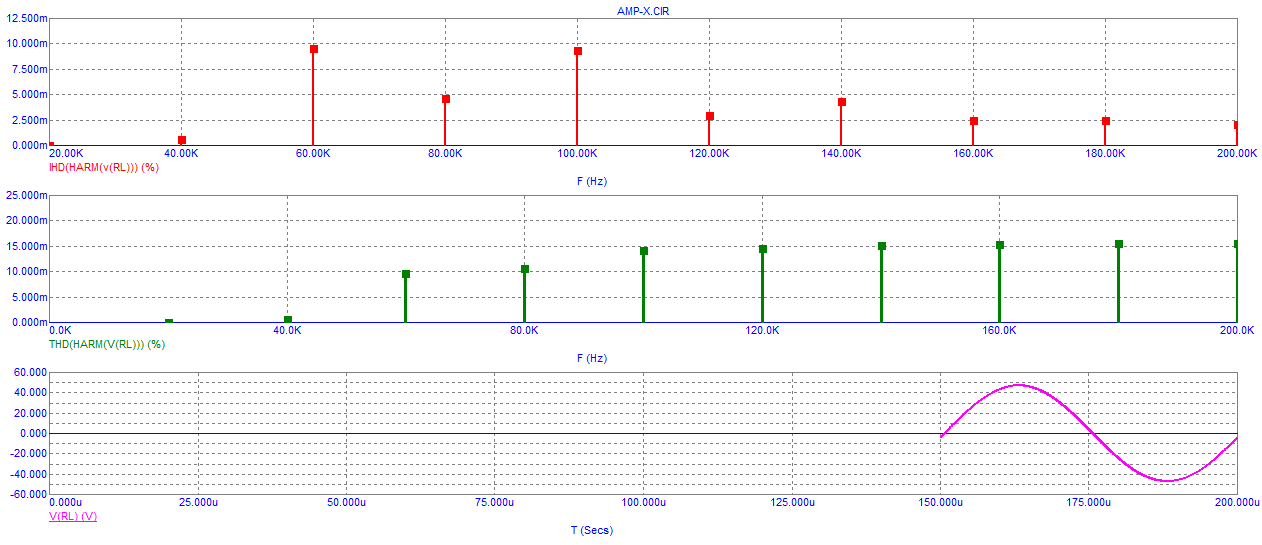Screen dimensions: 1262x545
Task: Click the positive peak of the magenta V(RL) waveform
Action: point(1018,385)
